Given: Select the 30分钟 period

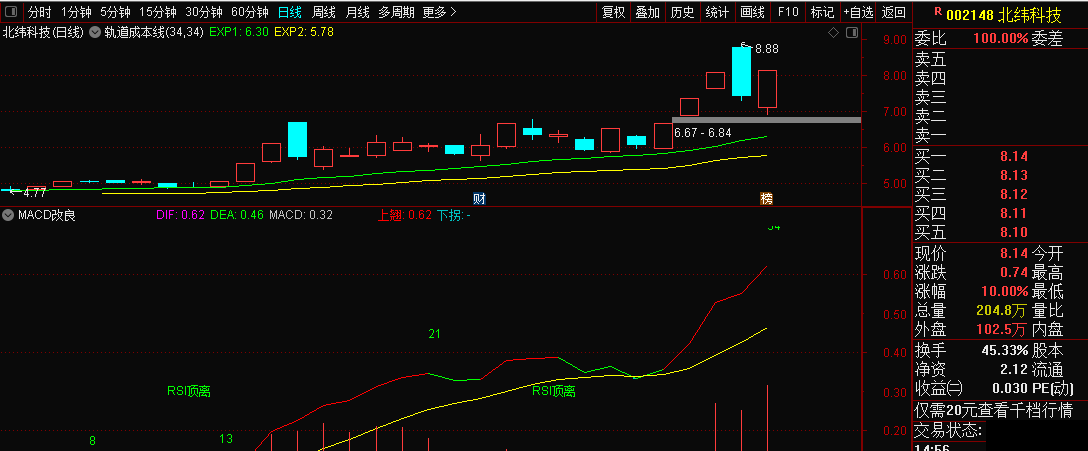Looking at the screenshot, I should point(203,12).
